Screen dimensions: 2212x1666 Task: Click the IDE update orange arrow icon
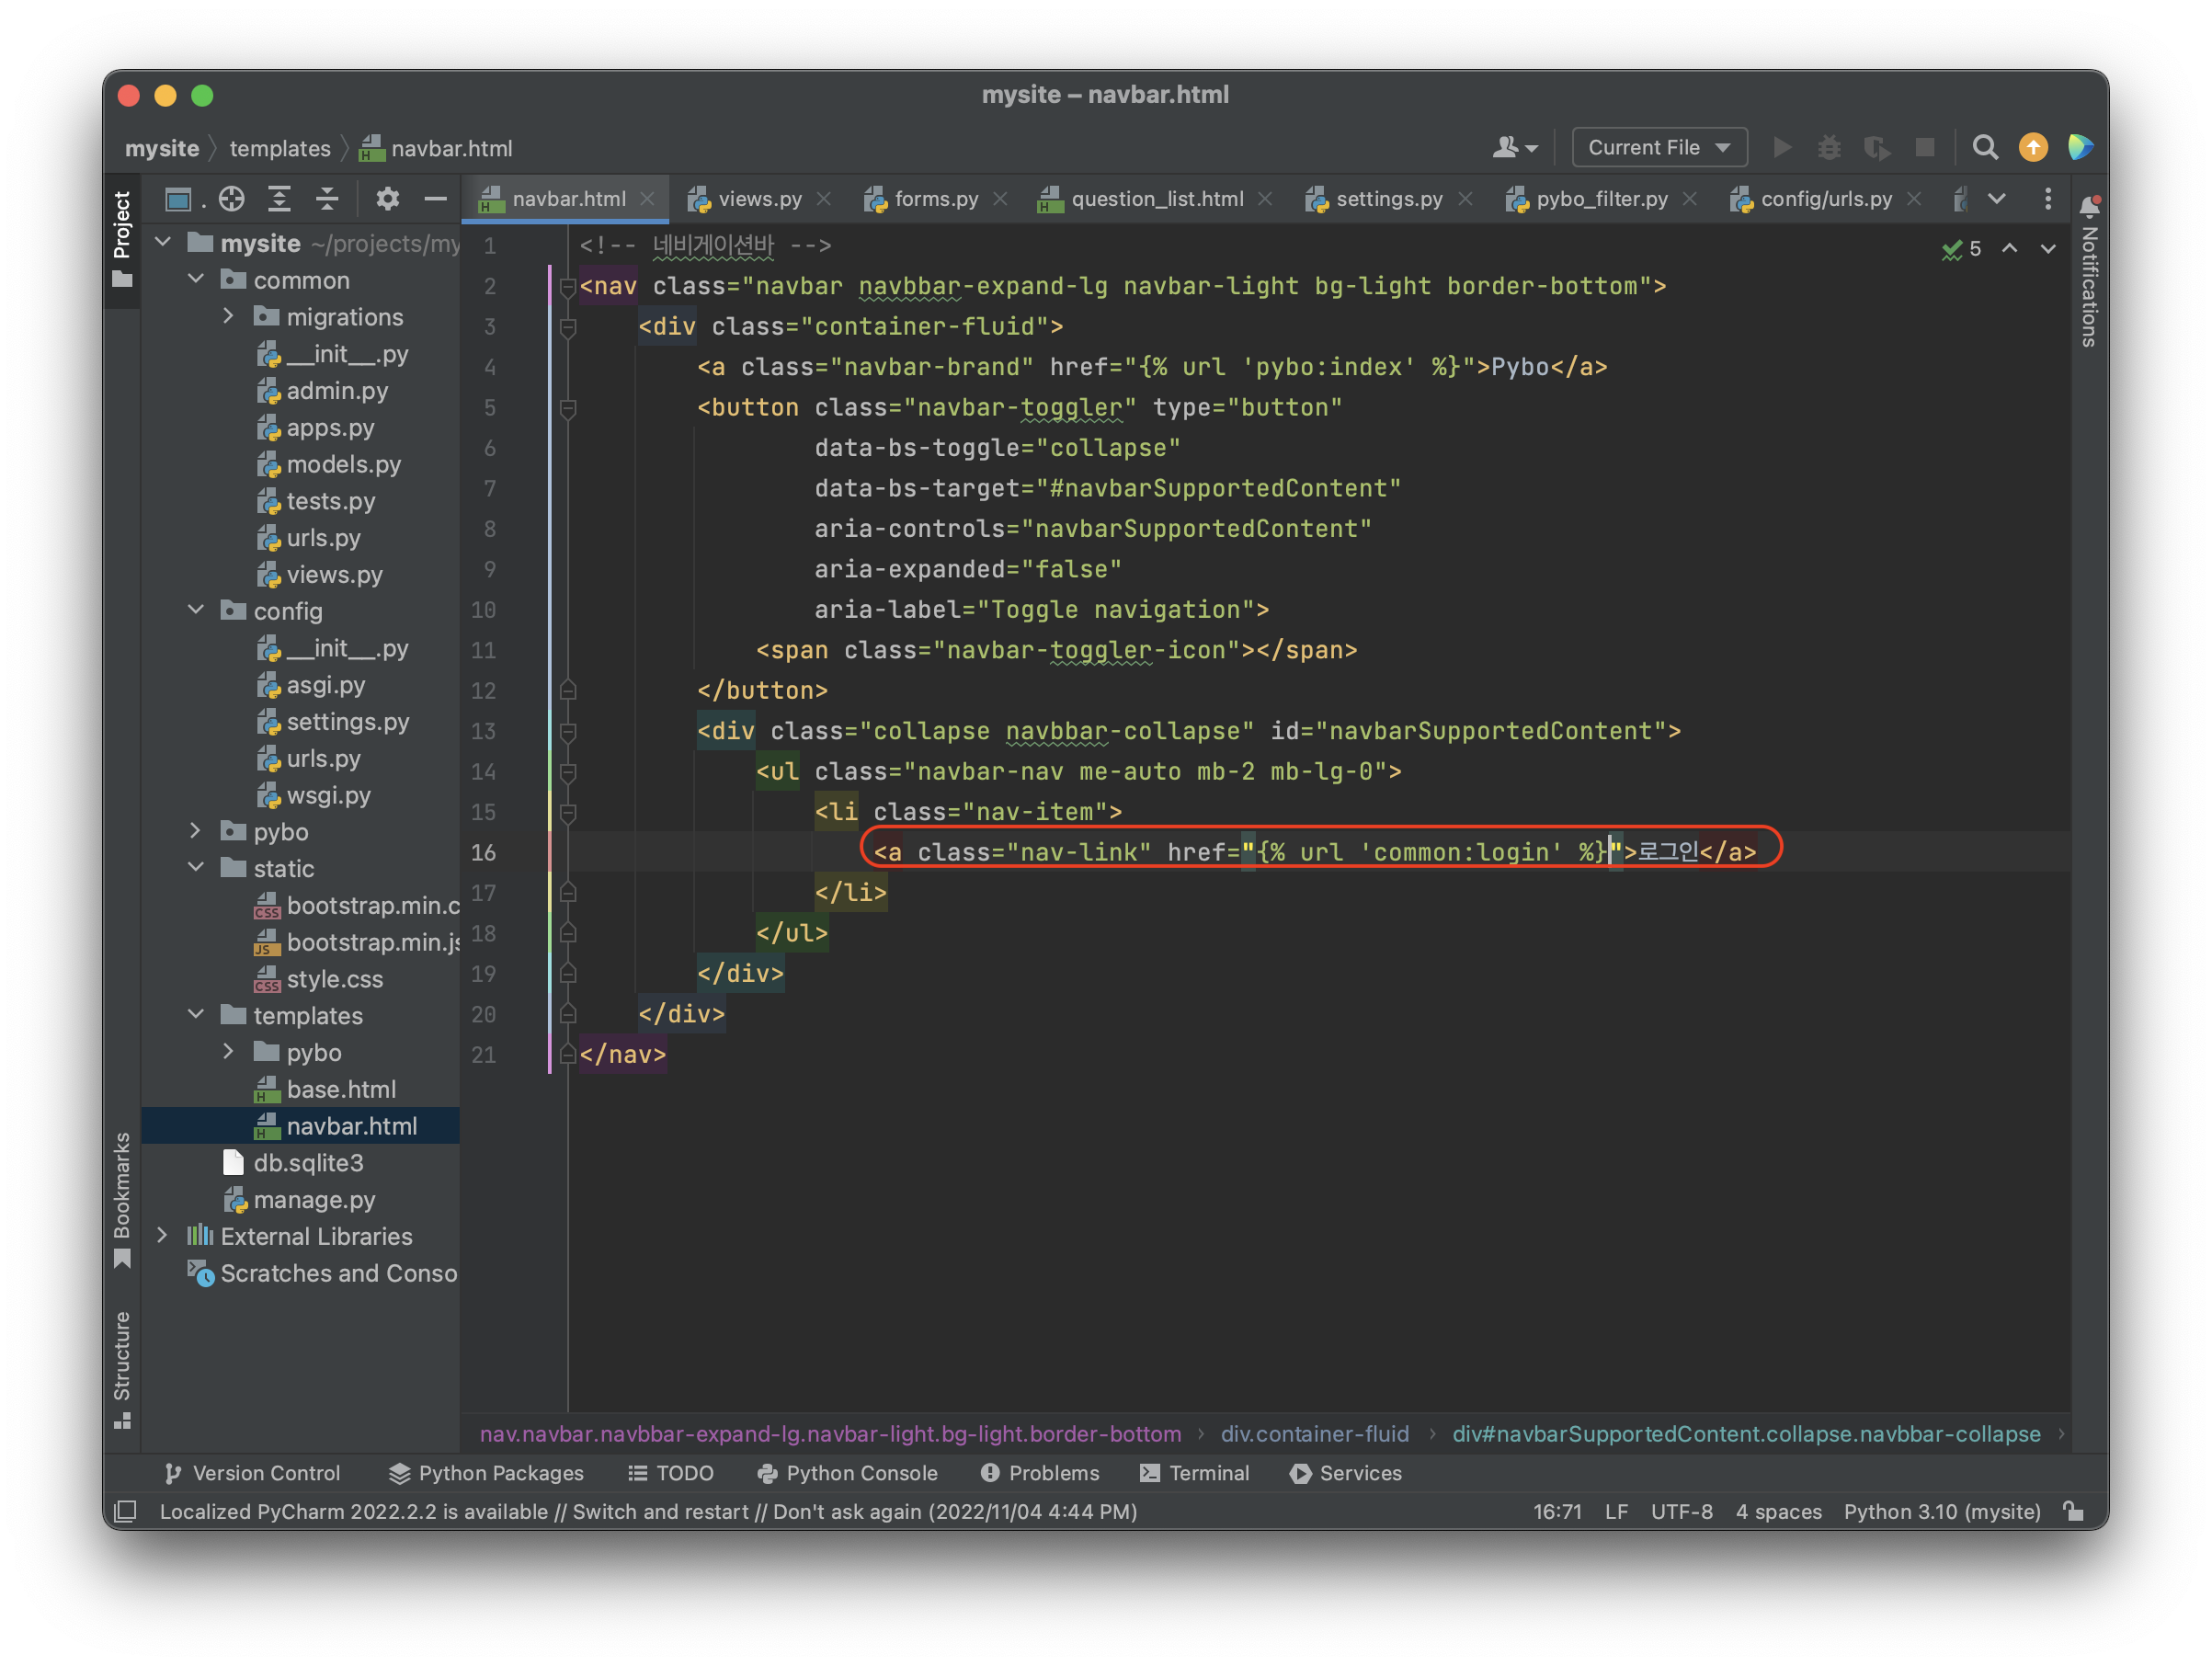tap(2033, 148)
